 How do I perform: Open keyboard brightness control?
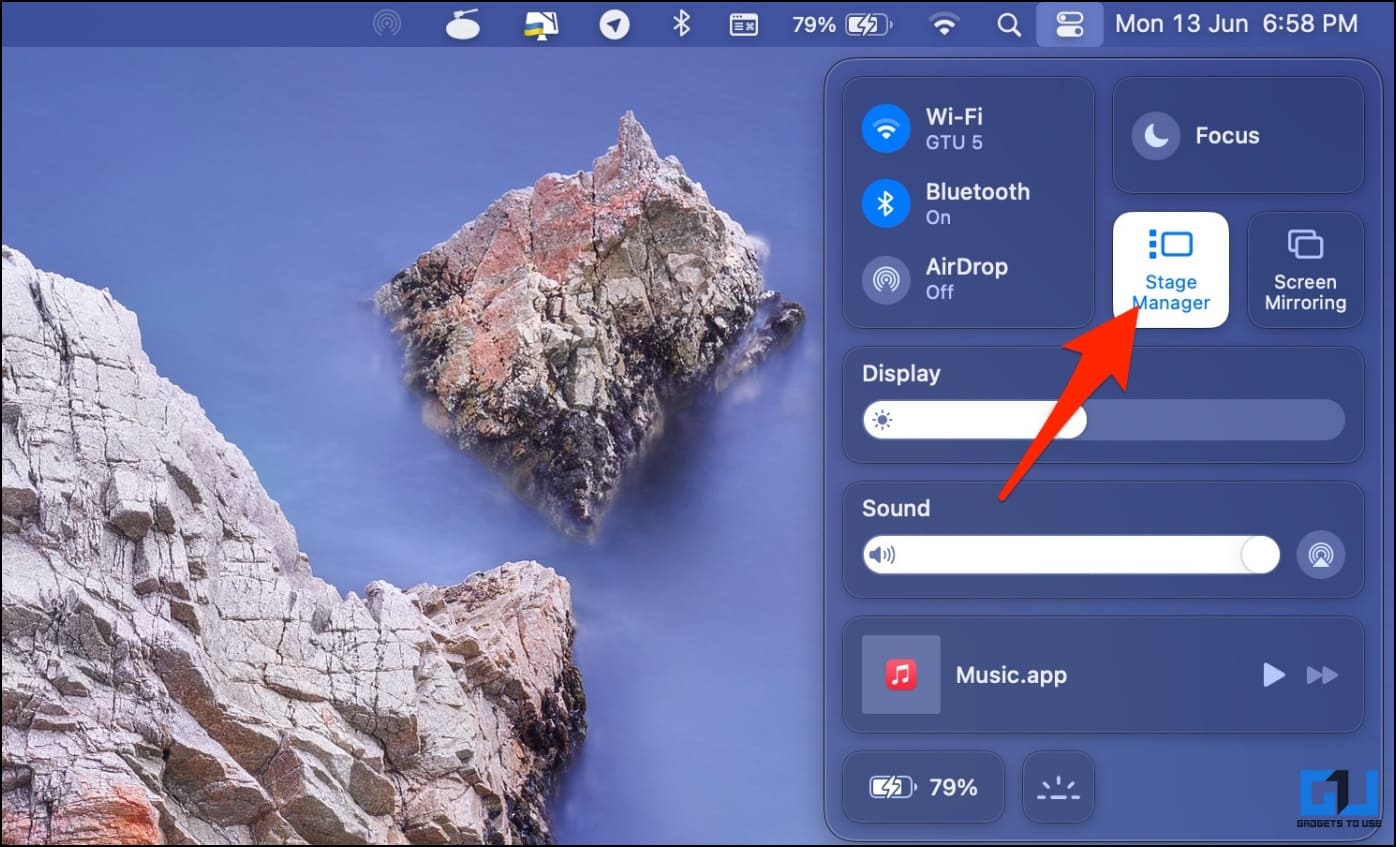click(1058, 787)
